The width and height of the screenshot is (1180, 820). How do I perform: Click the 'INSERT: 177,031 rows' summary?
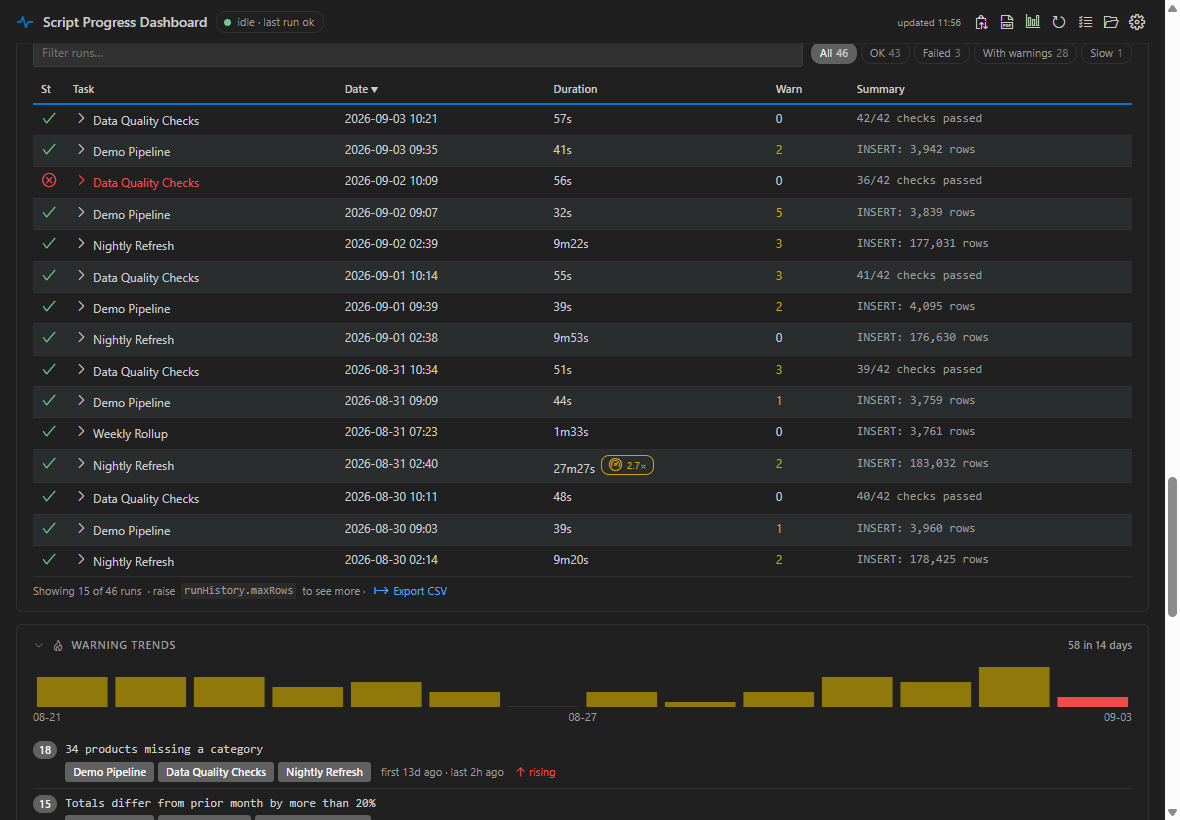click(923, 244)
